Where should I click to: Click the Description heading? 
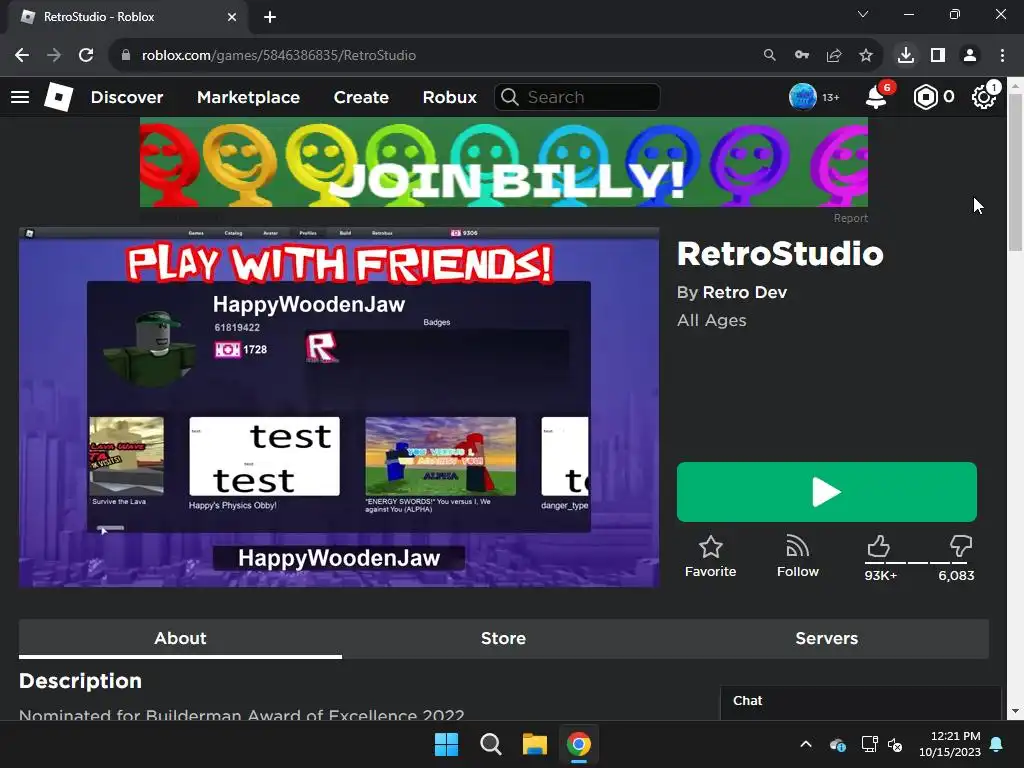point(80,680)
